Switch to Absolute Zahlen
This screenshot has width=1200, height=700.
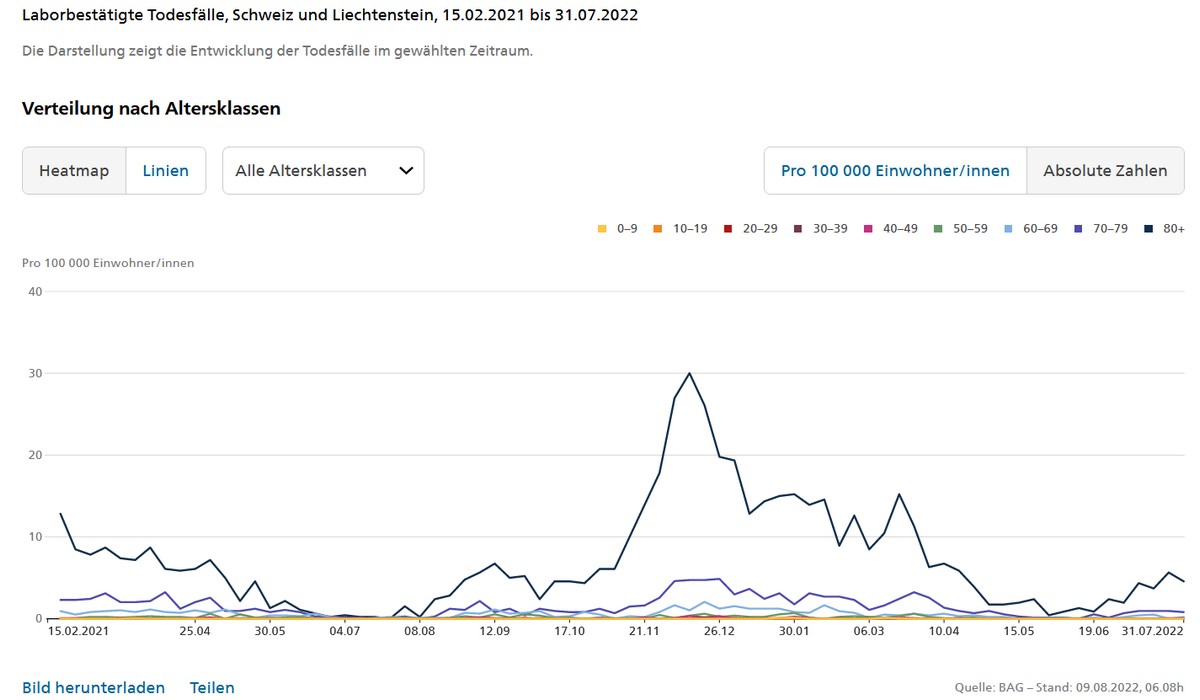pos(1105,171)
